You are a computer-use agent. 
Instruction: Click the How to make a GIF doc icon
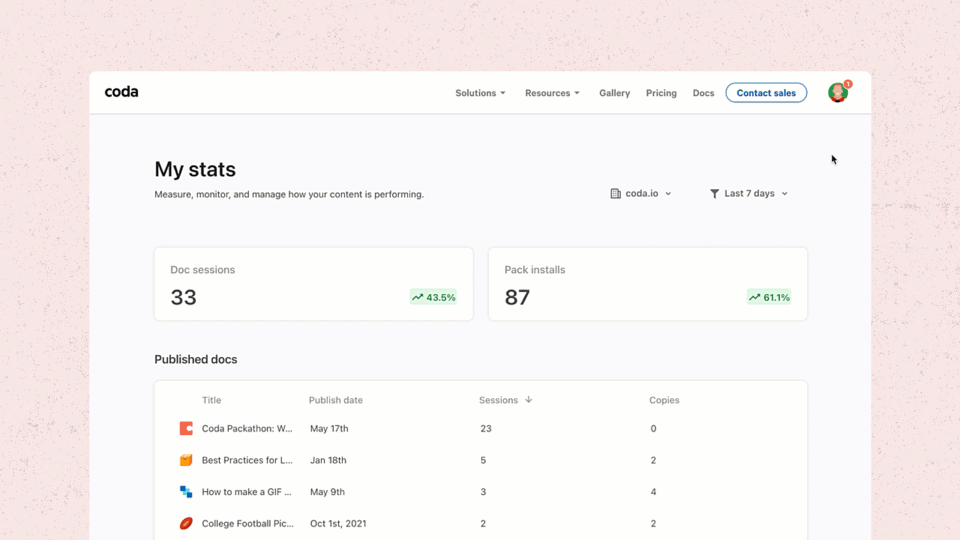[x=186, y=492]
